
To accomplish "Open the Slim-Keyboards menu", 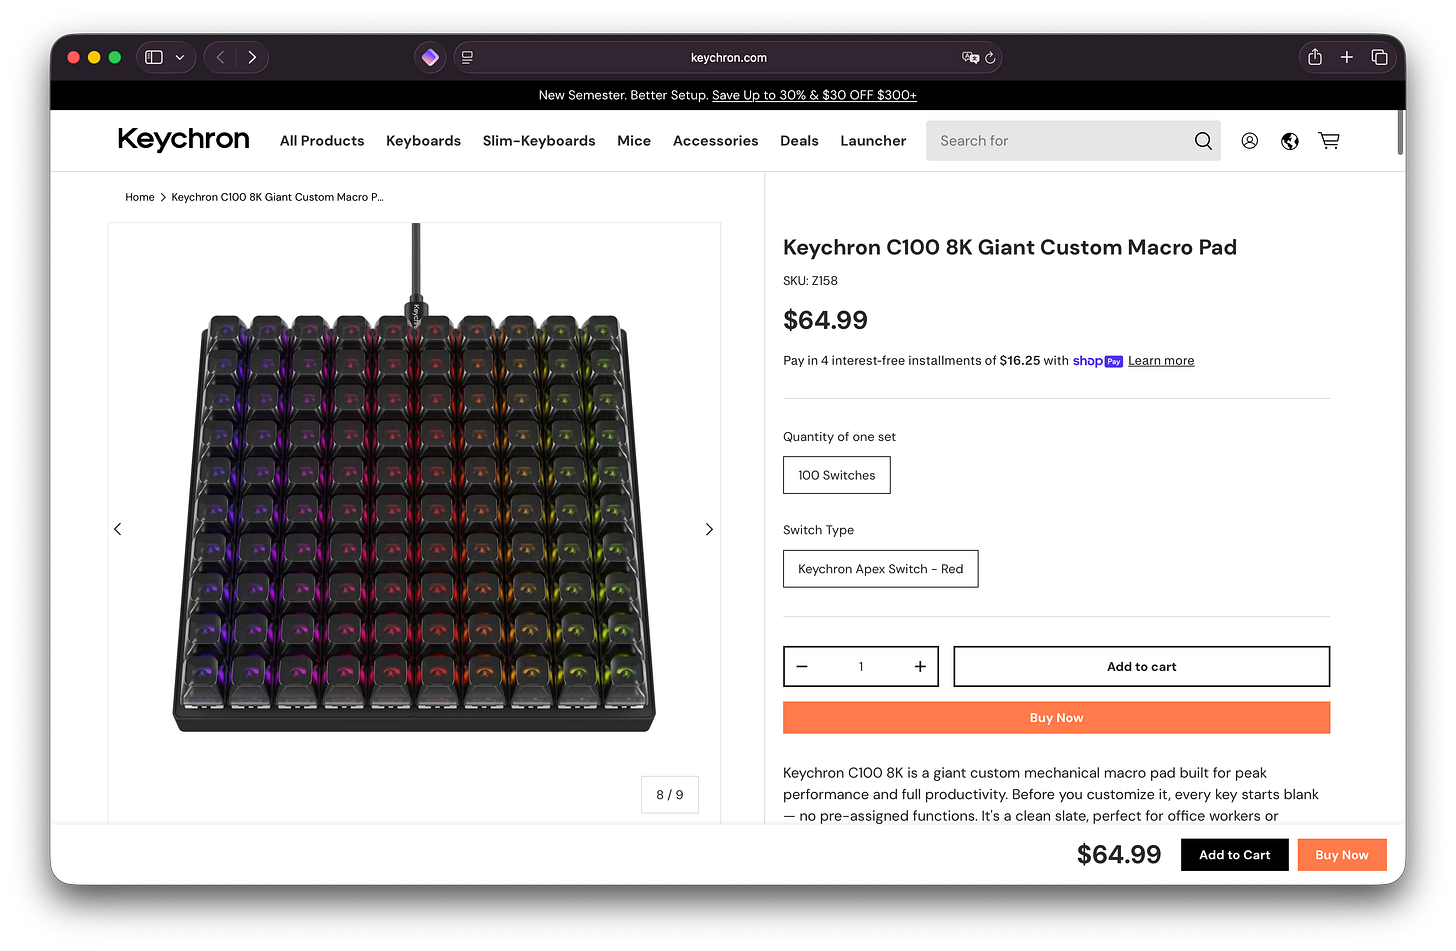I will 539,141.
